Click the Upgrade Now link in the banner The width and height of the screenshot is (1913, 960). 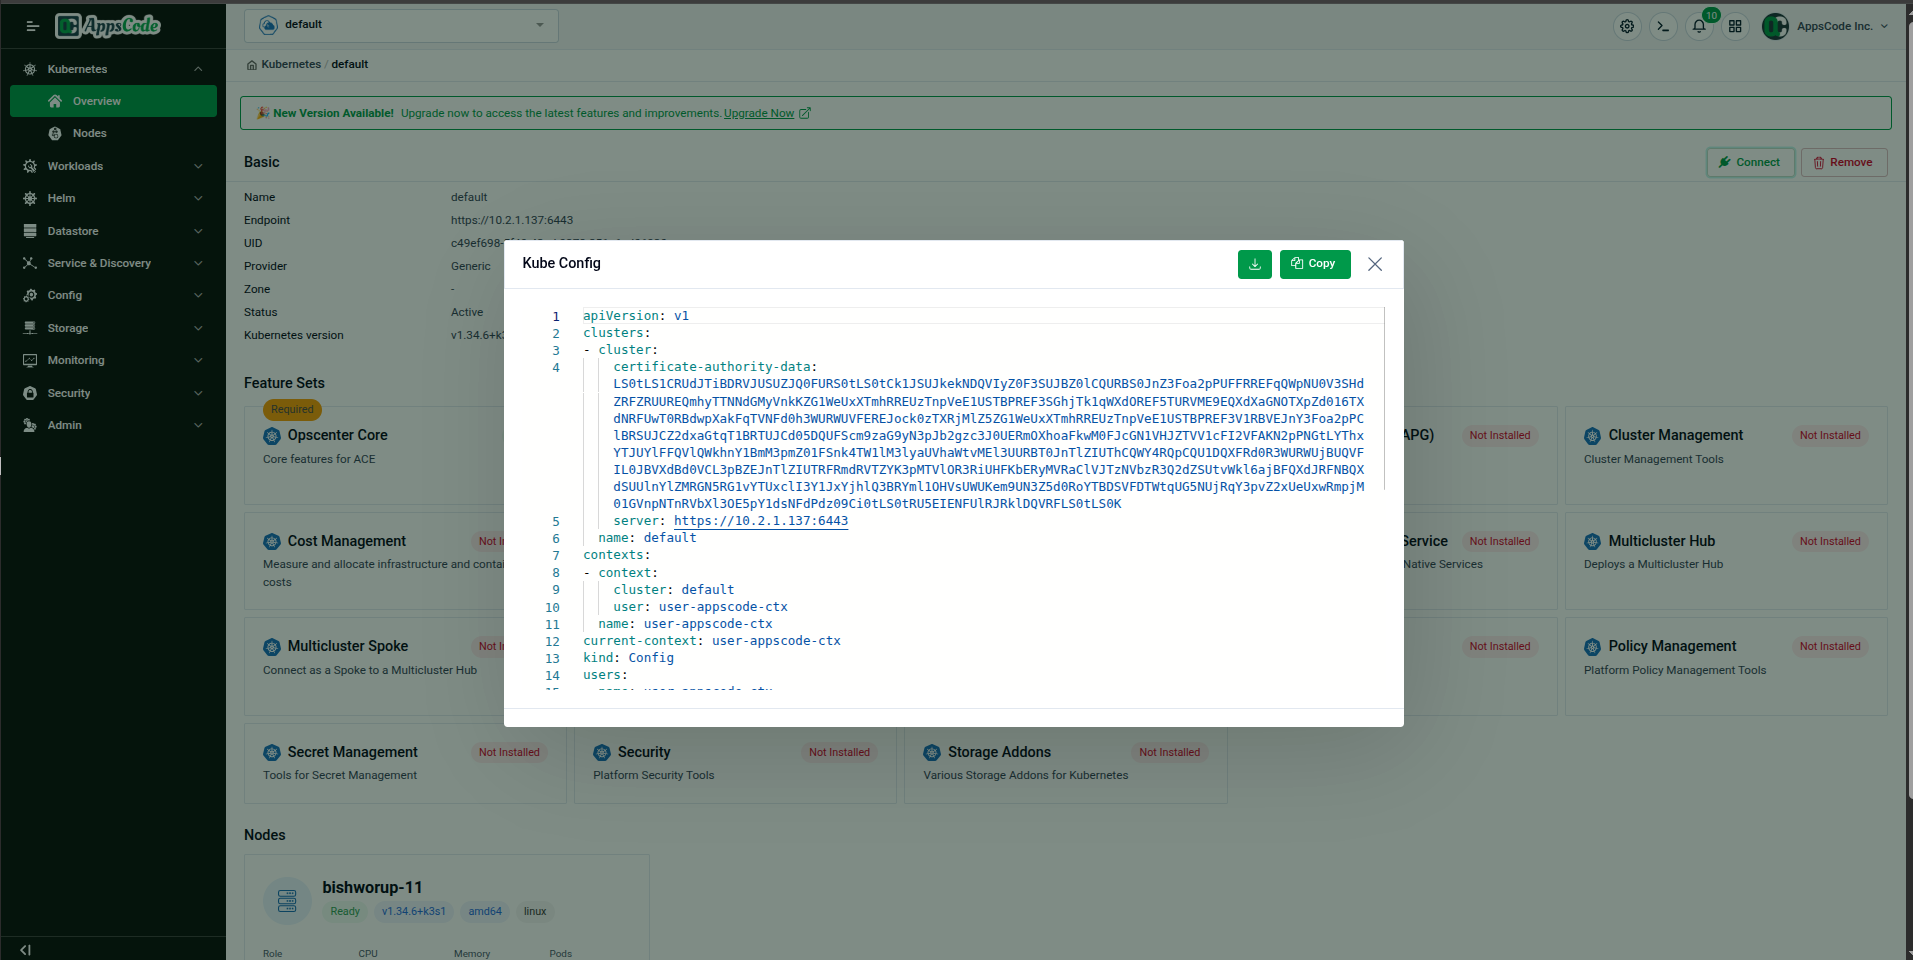point(759,113)
